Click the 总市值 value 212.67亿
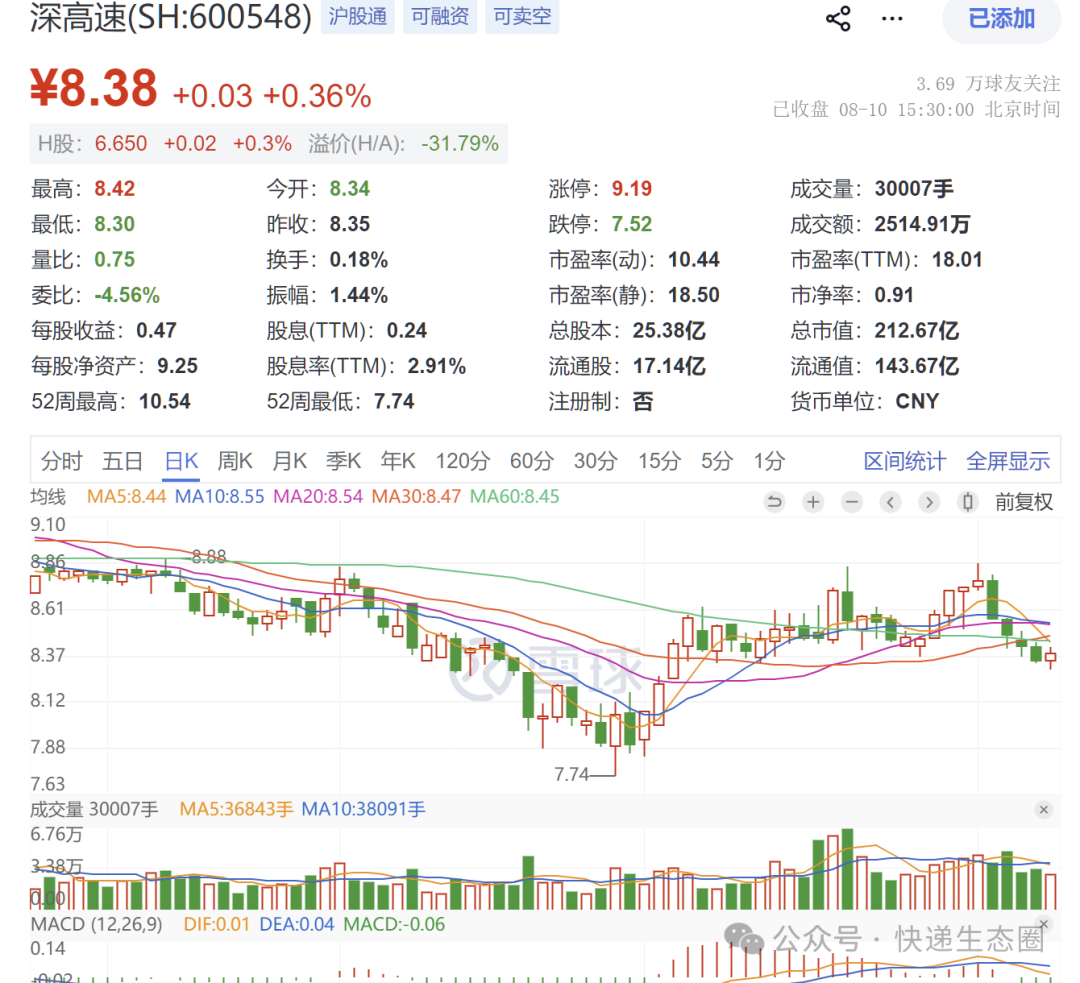Image resolution: width=1080 pixels, height=983 pixels. point(917,331)
